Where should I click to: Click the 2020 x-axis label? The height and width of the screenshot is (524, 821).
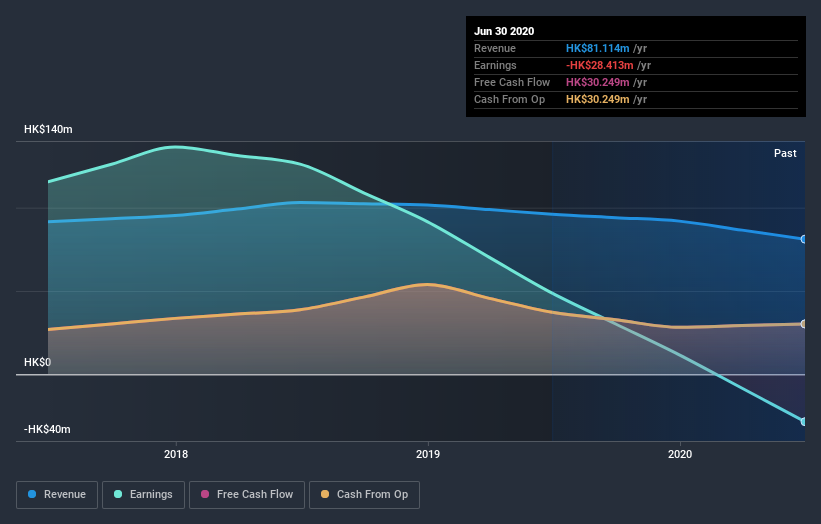[x=680, y=454]
